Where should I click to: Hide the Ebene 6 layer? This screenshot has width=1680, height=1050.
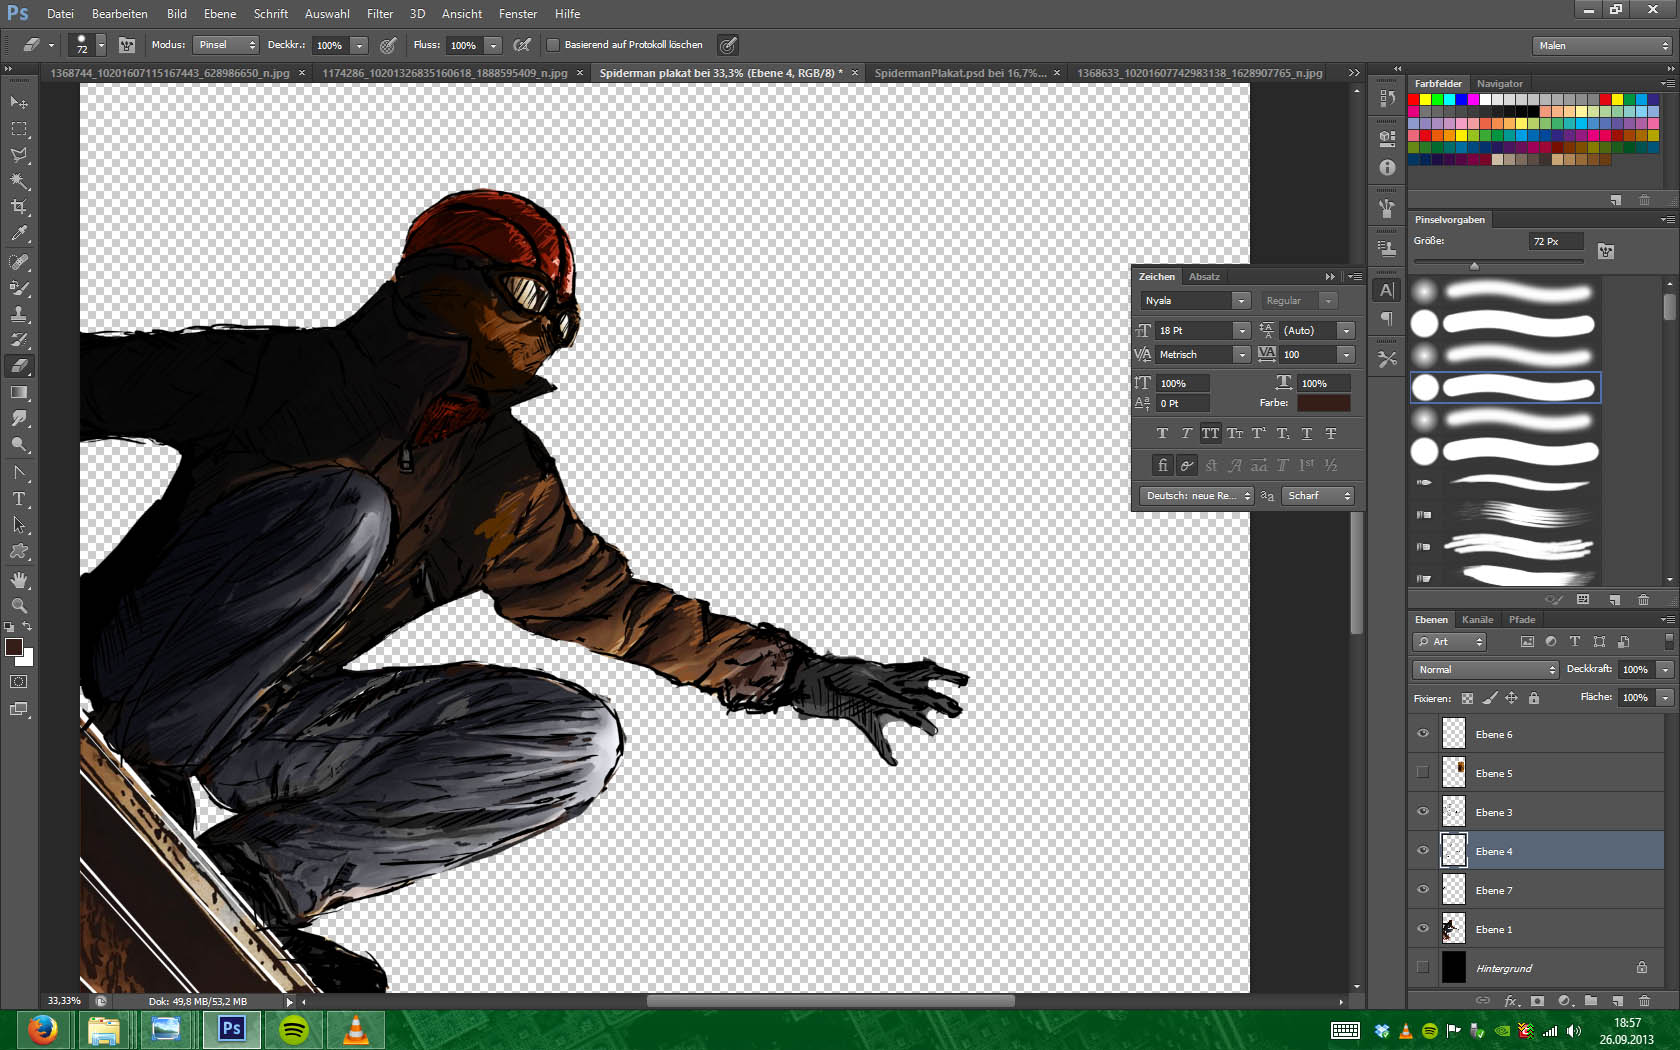[1423, 734]
